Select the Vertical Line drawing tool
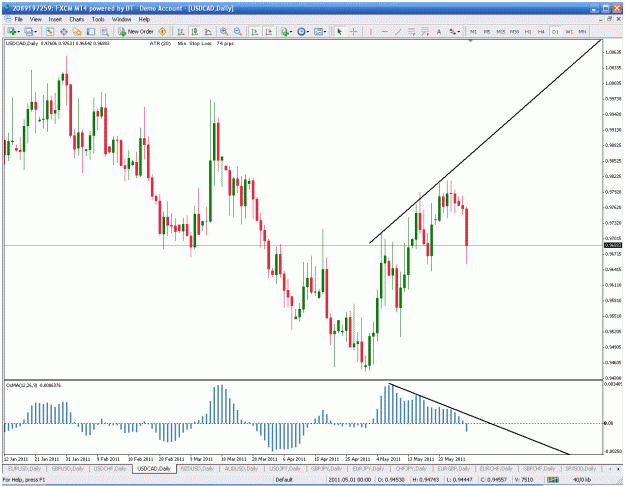 [x=371, y=31]
